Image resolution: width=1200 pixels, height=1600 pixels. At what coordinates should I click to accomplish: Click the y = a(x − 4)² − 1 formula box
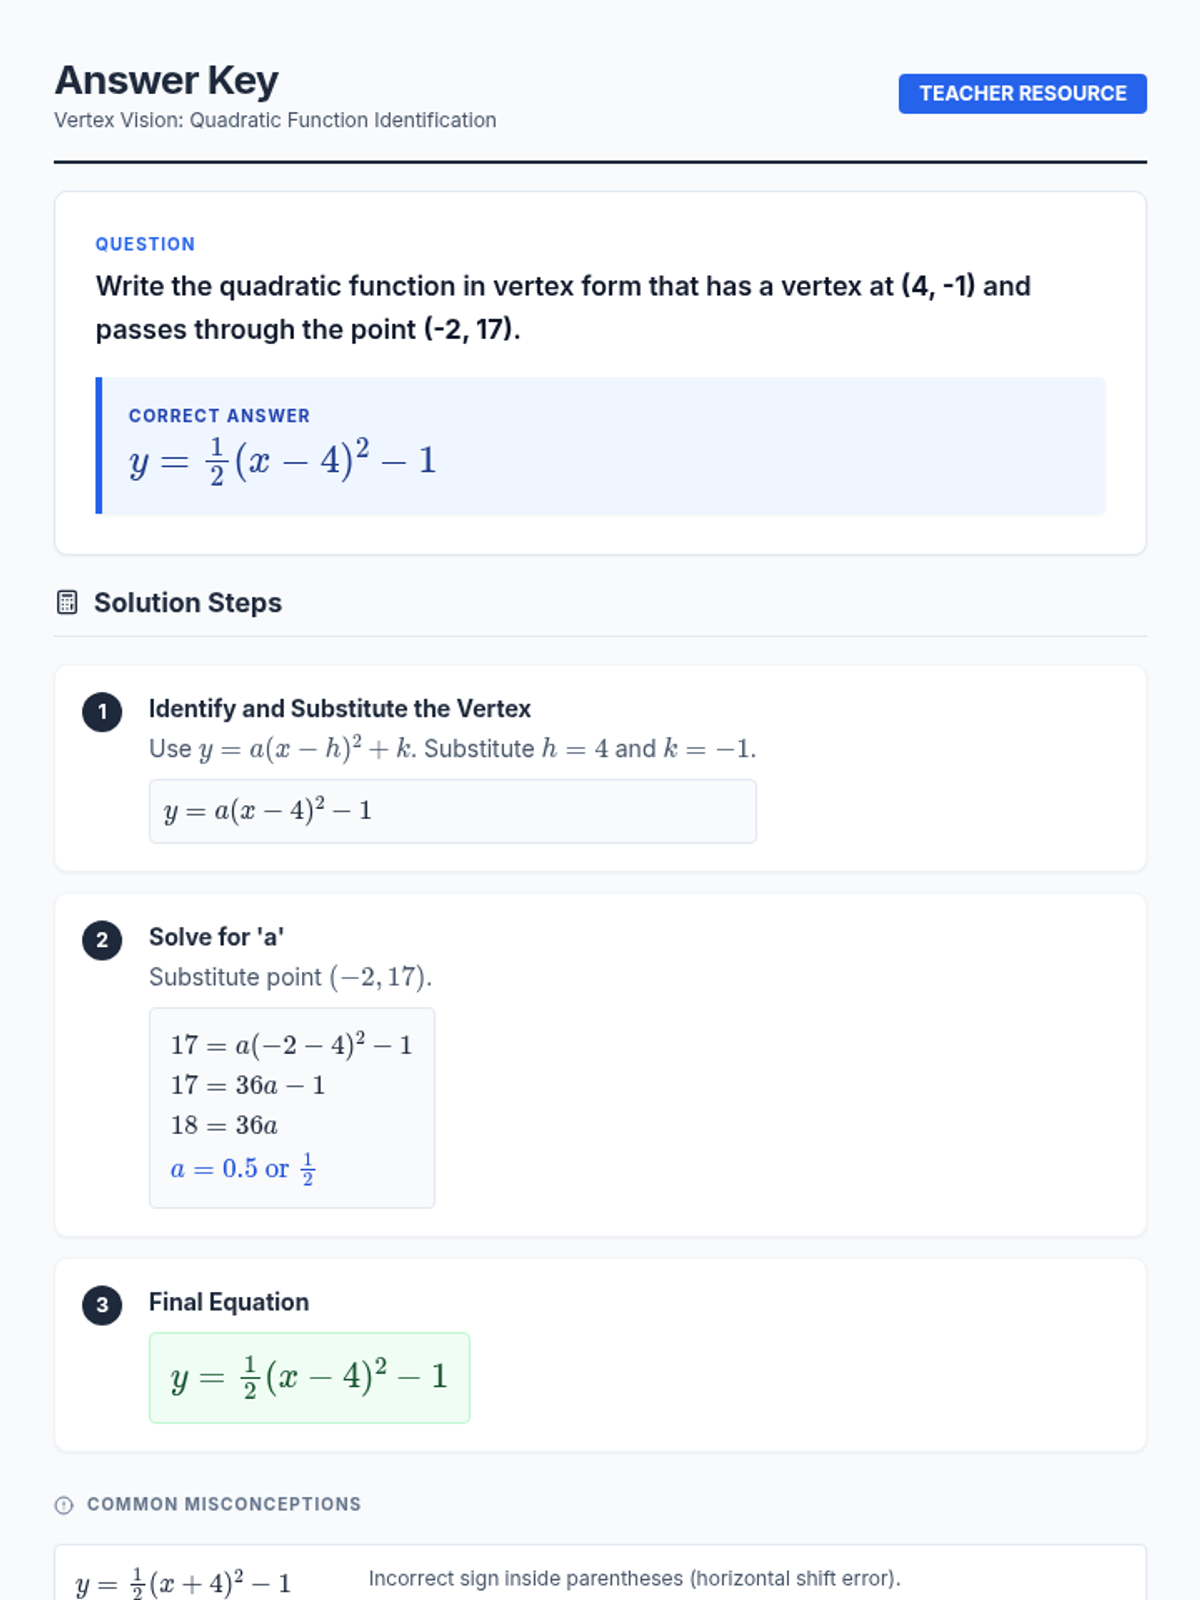coord(452,811)
